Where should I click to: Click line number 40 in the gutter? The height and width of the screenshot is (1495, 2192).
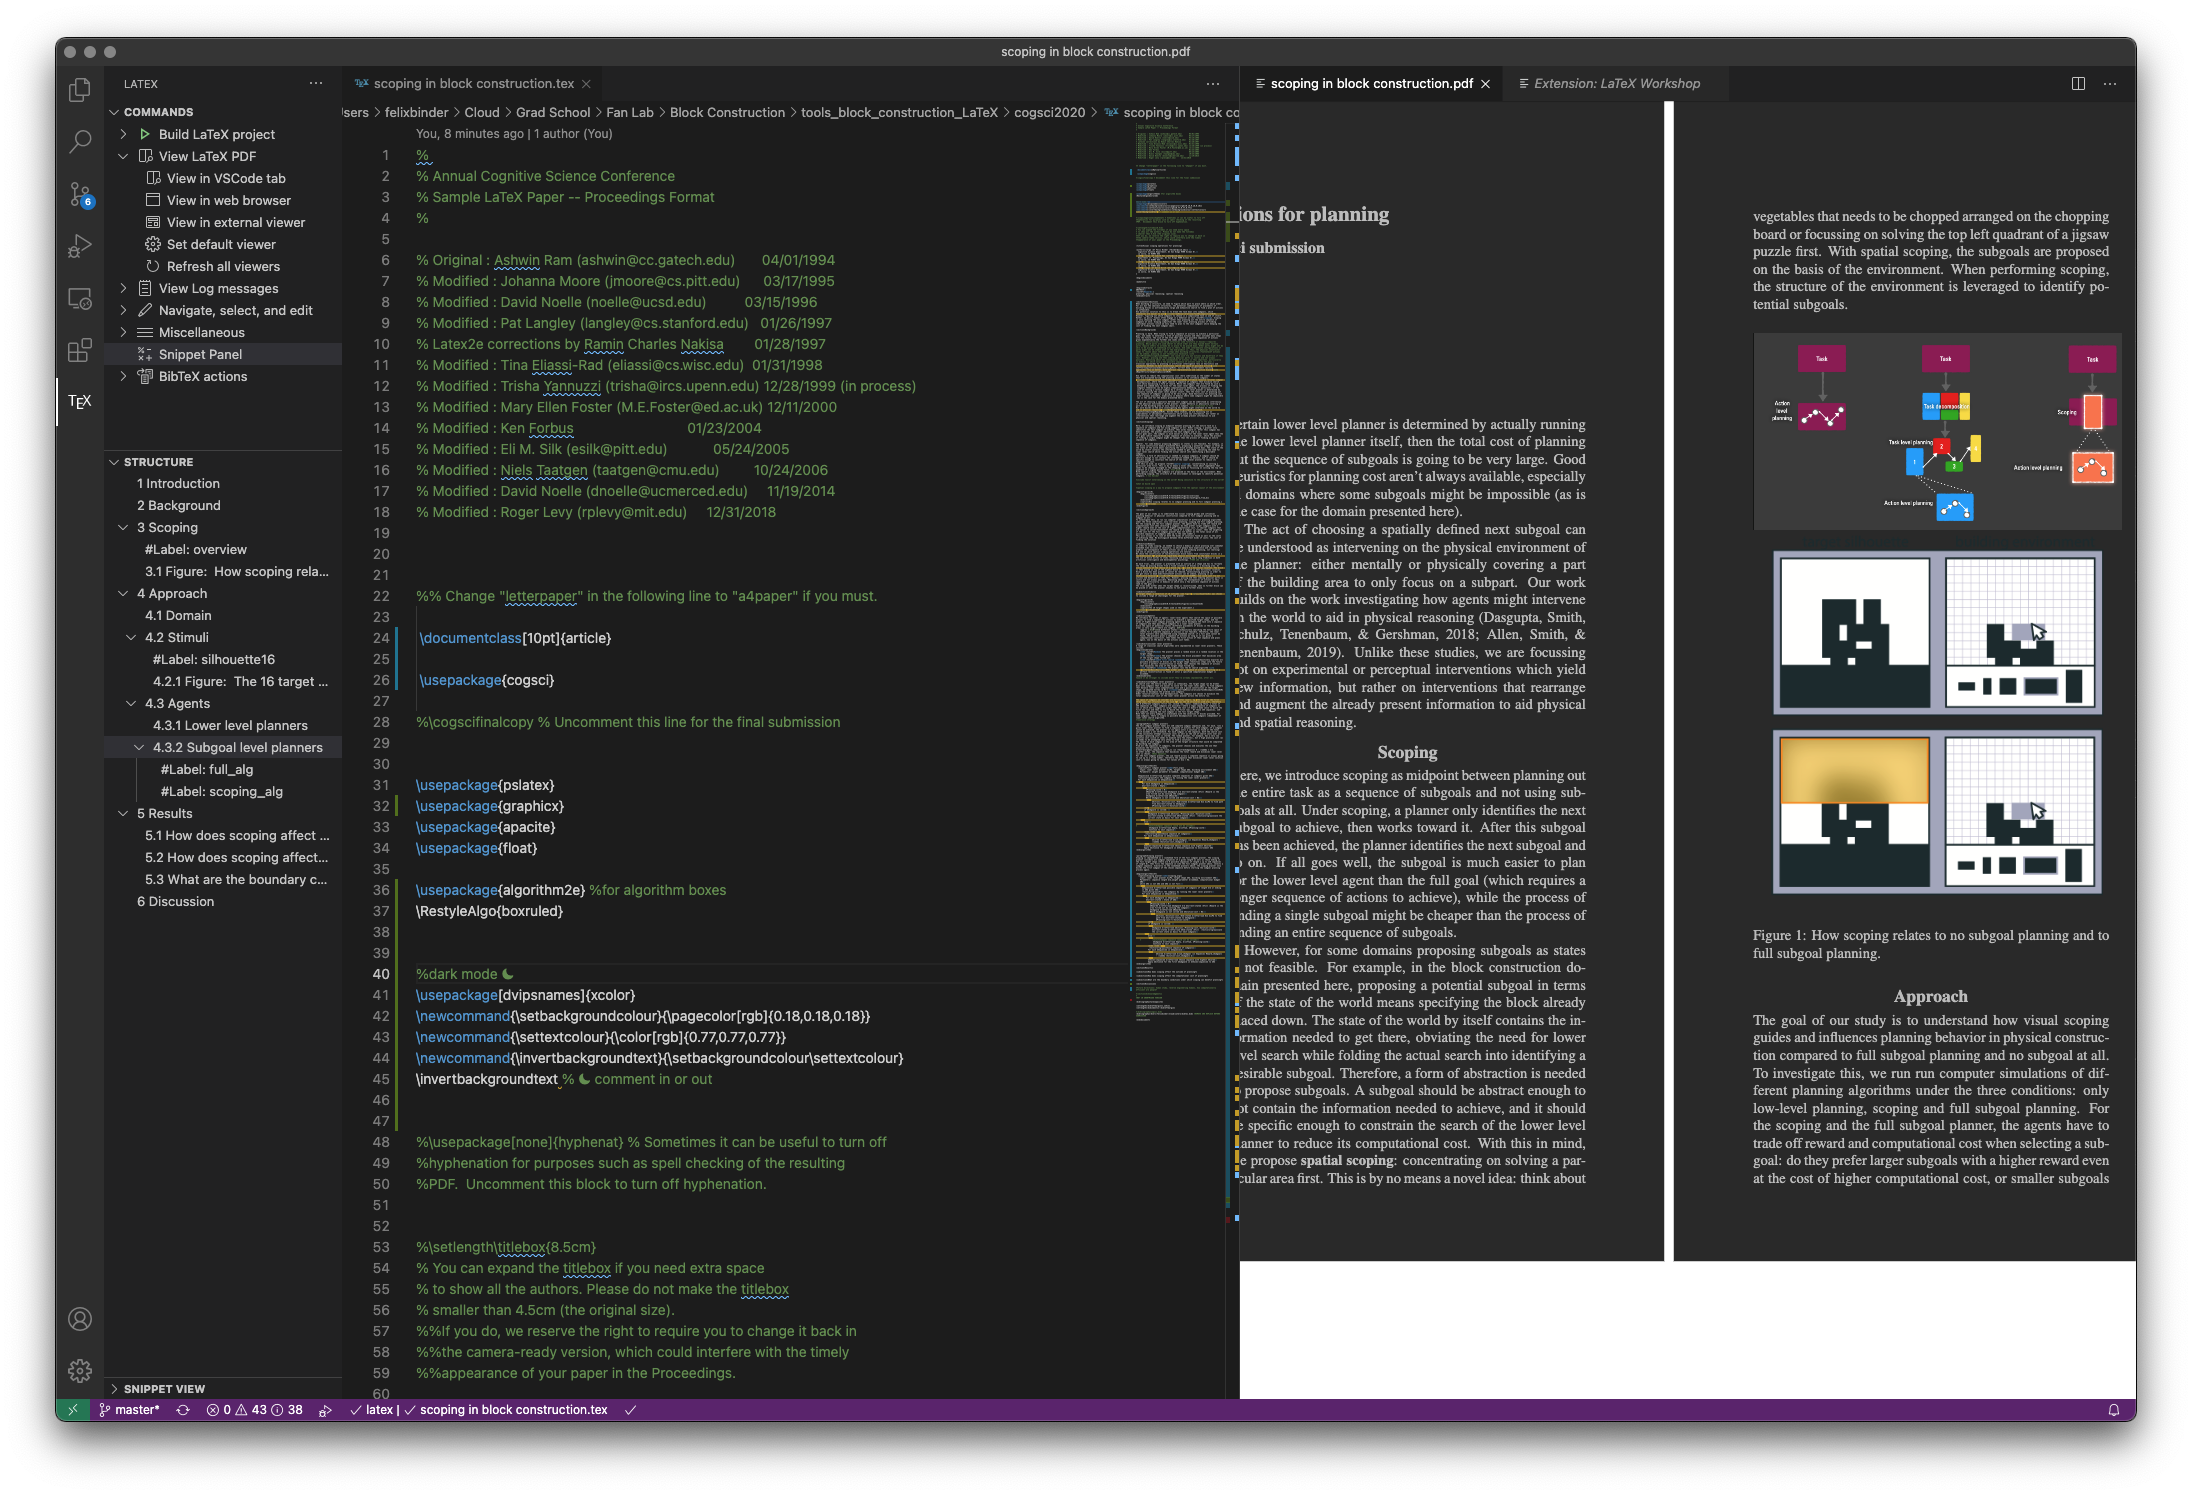(381, 974)
